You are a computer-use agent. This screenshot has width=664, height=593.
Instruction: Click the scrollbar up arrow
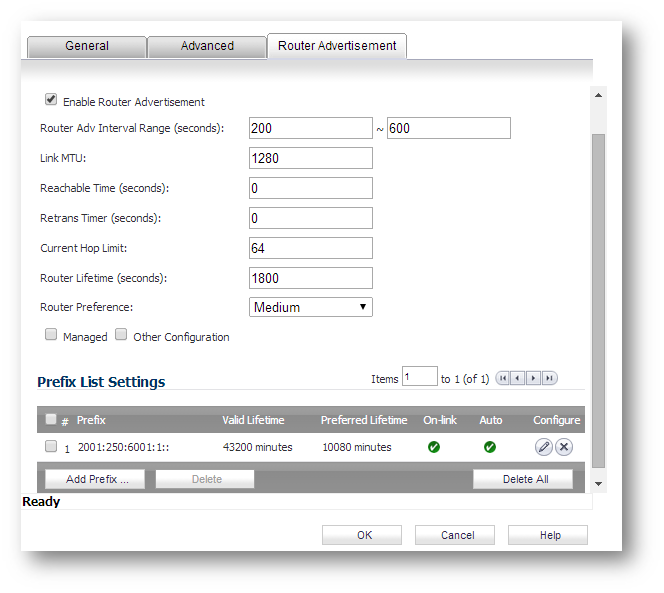598,95
